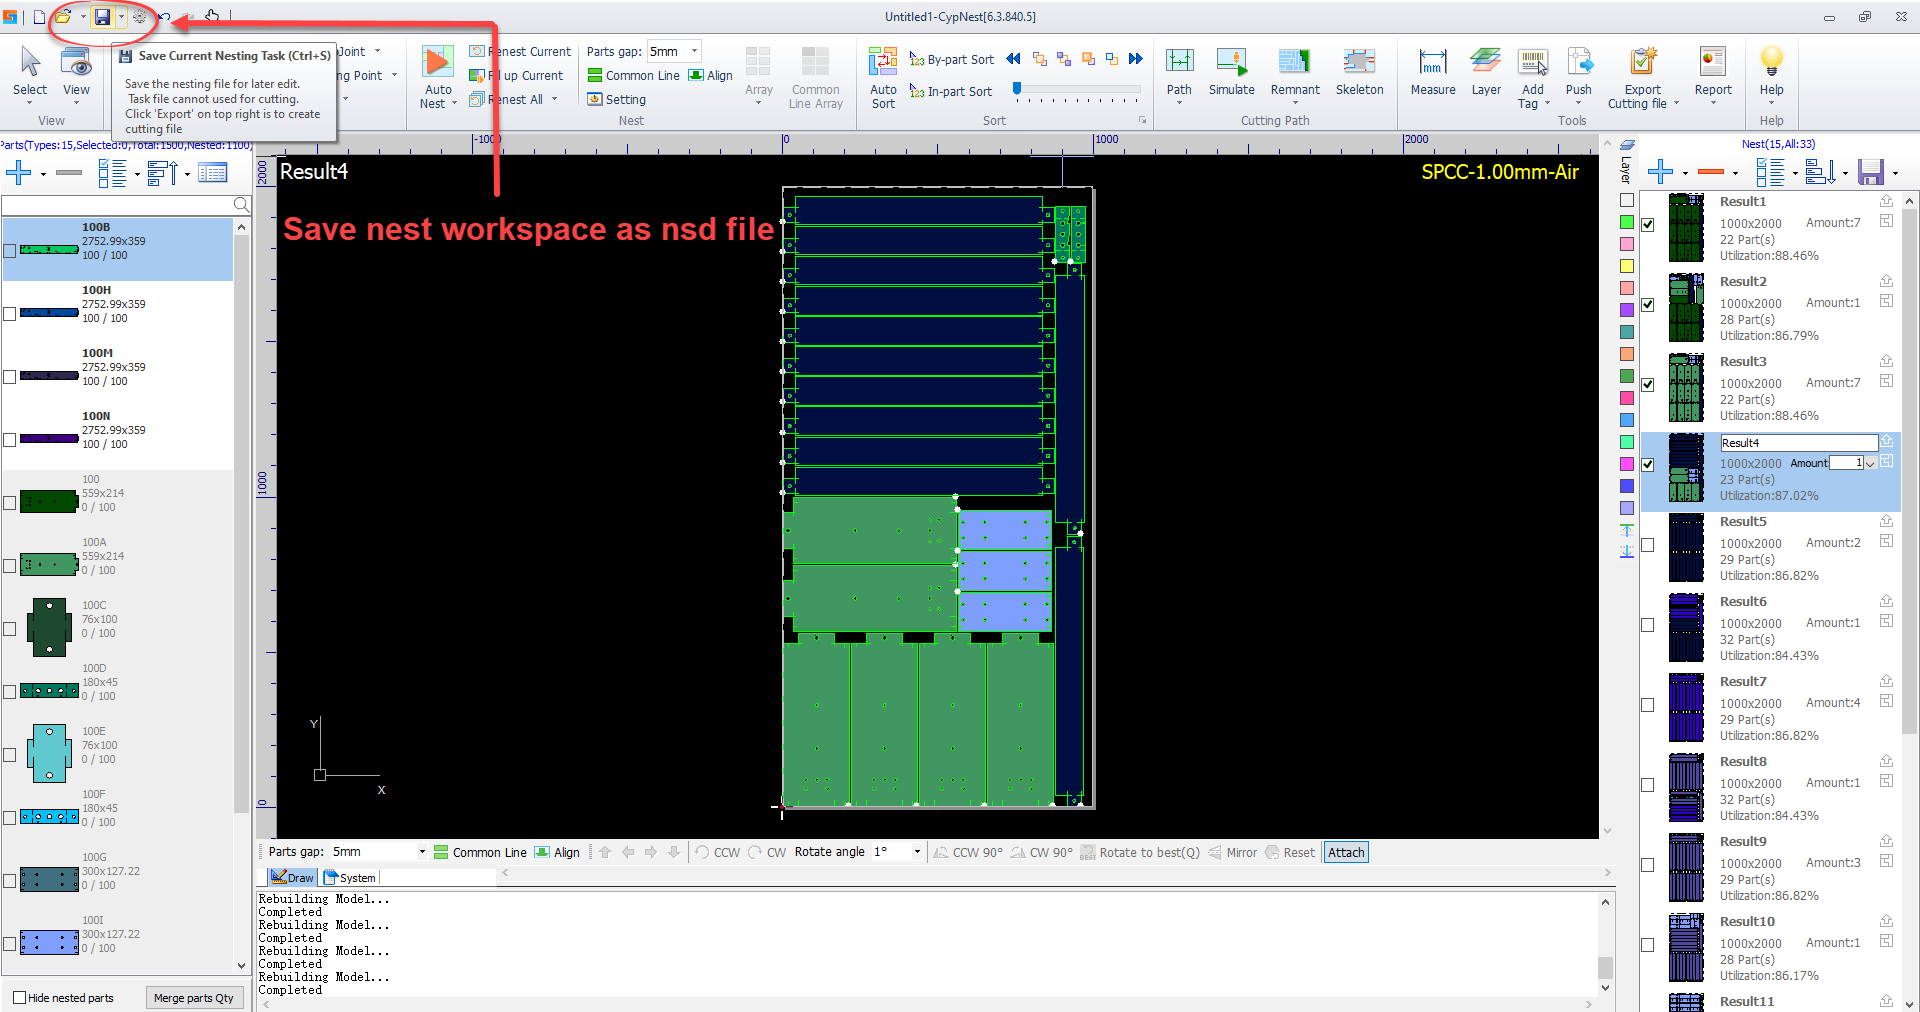Image resolution: width=1920 pixels, height=1012 pixels.
Task: Click Merge parts Qty button
Action: pos(194,997)
